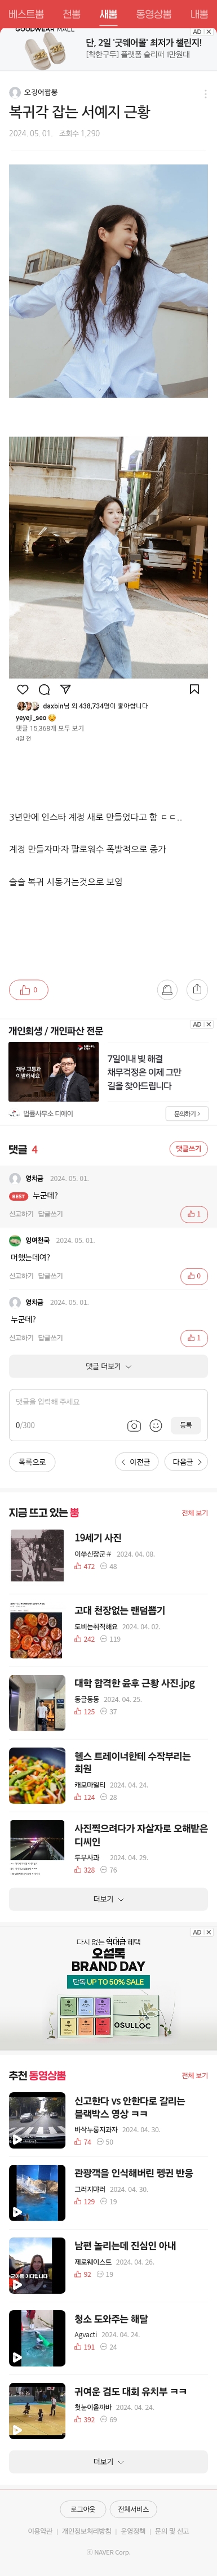This screenshot has width=217, height=2576.
Task: Close the GOODWEAR MALL ad banner
Action: [208, 32]
